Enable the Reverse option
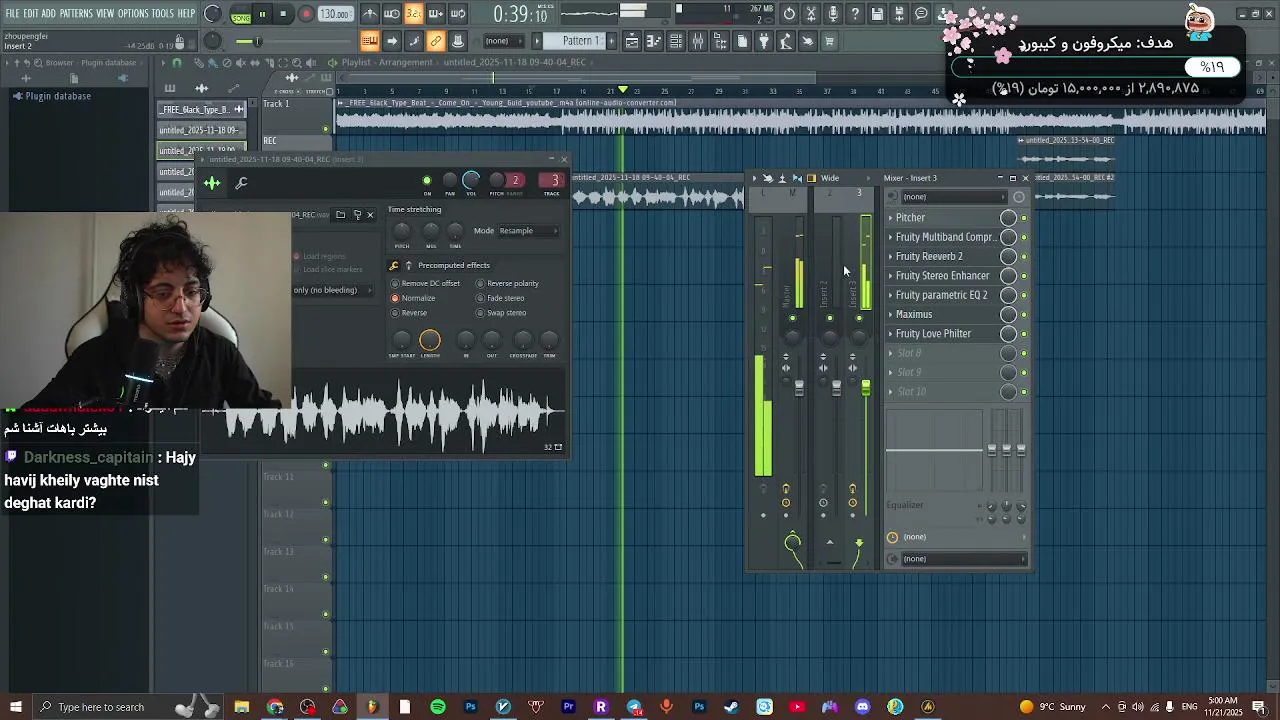Image resolution: width=1280 pixels, height=720 pixels. coord(409,313)
